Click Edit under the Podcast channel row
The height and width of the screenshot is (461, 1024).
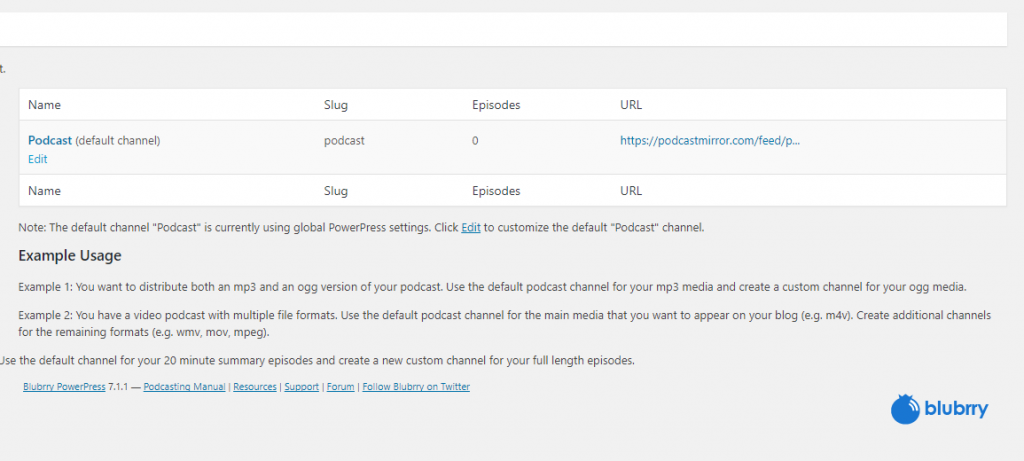click(37, 159)
